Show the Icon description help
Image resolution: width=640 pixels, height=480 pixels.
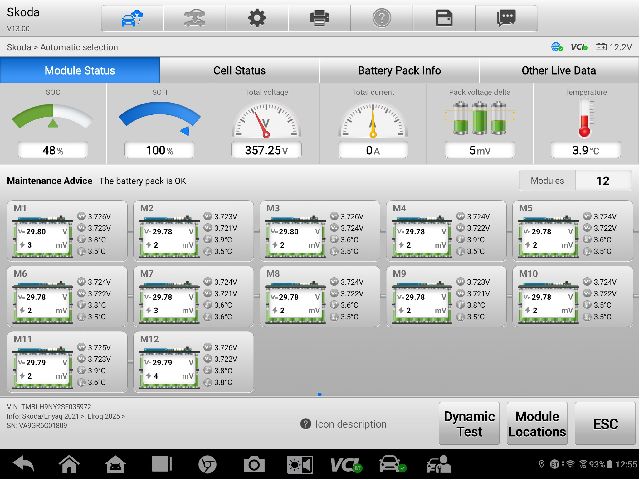(x=344, y=424)
